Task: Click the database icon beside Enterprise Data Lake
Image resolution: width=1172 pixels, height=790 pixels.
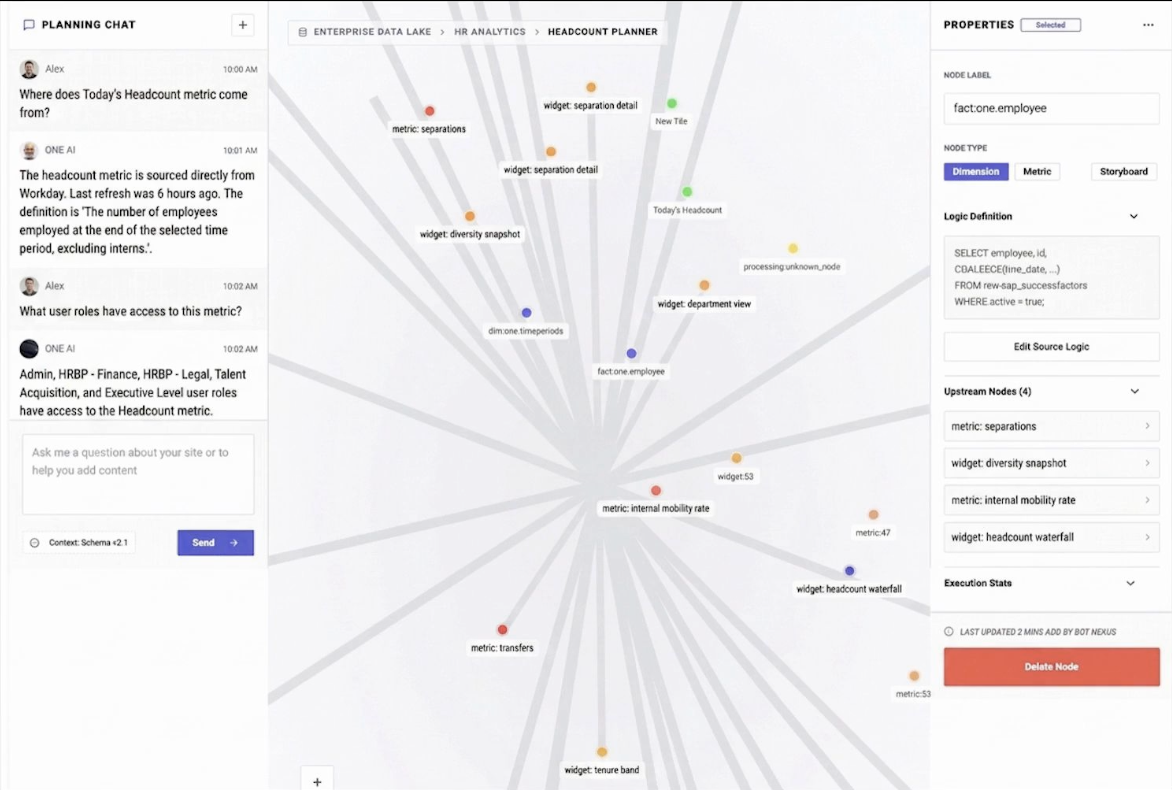Action: point(303,32)
